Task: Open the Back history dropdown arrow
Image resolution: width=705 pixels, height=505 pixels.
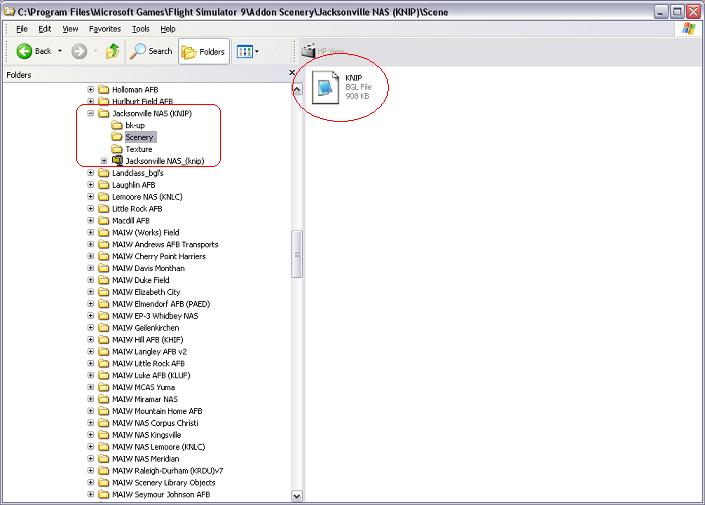Action: coord(59,51)
